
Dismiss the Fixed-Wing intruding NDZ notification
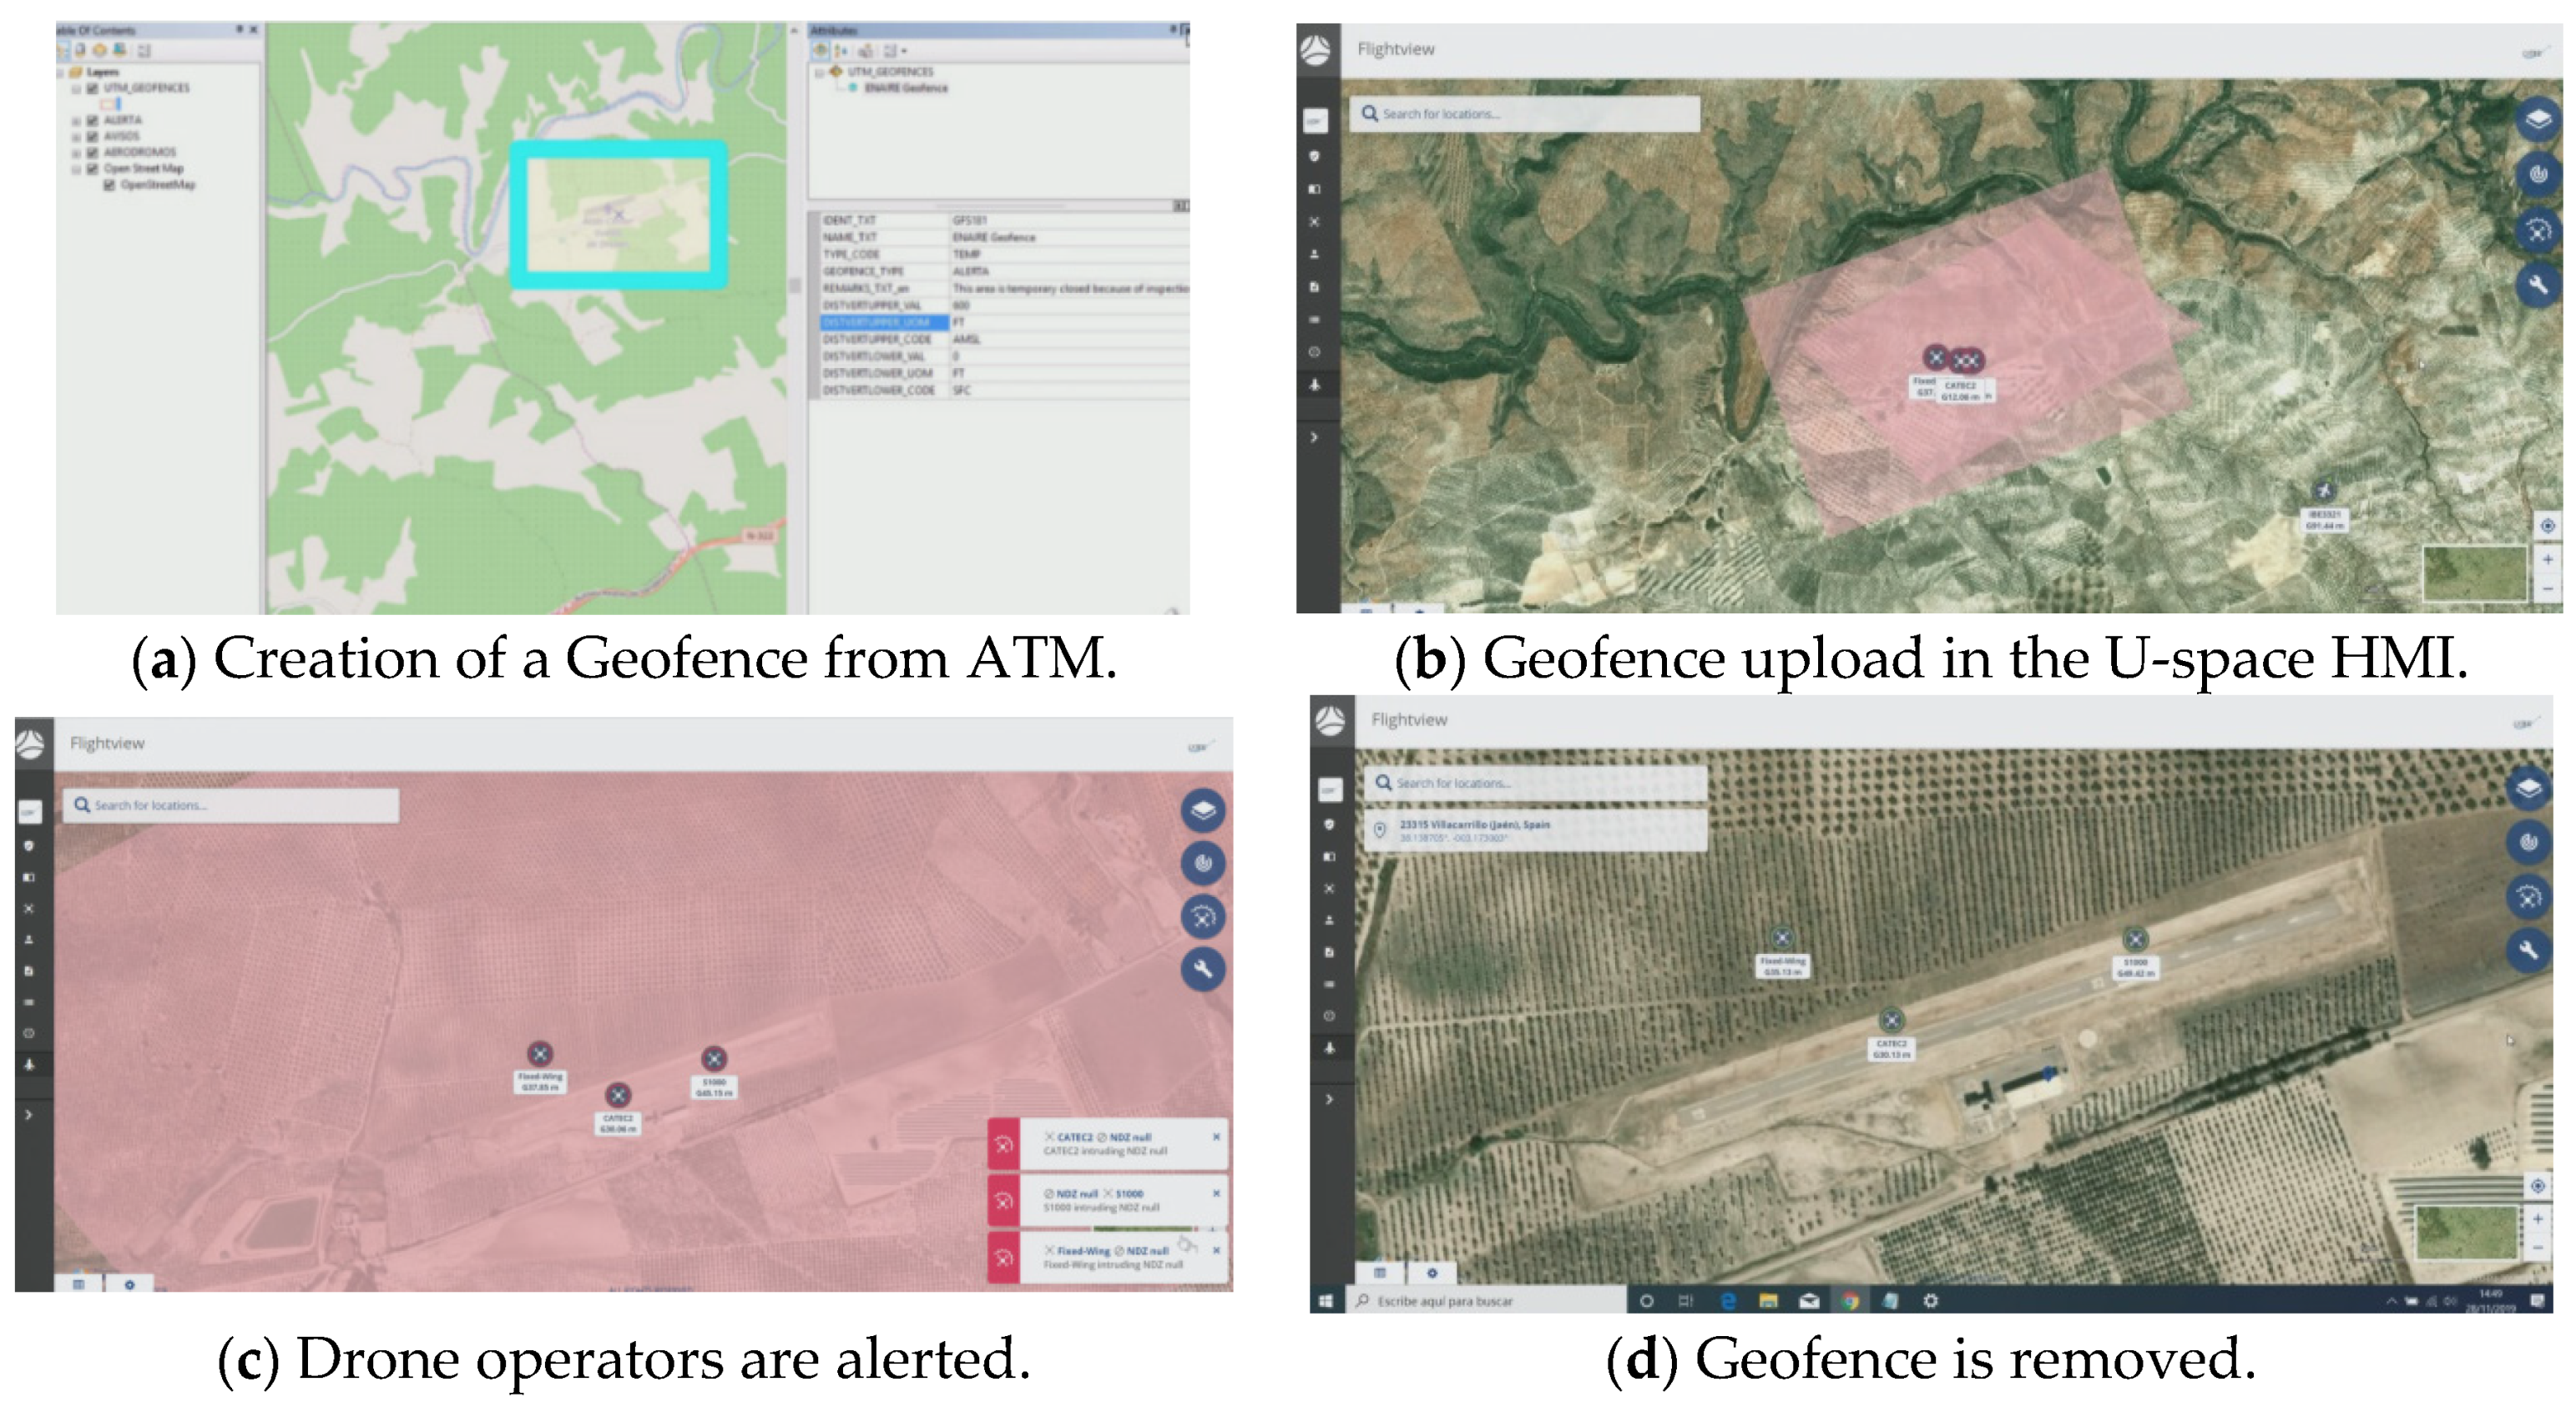click(x=1216, y=1250)
